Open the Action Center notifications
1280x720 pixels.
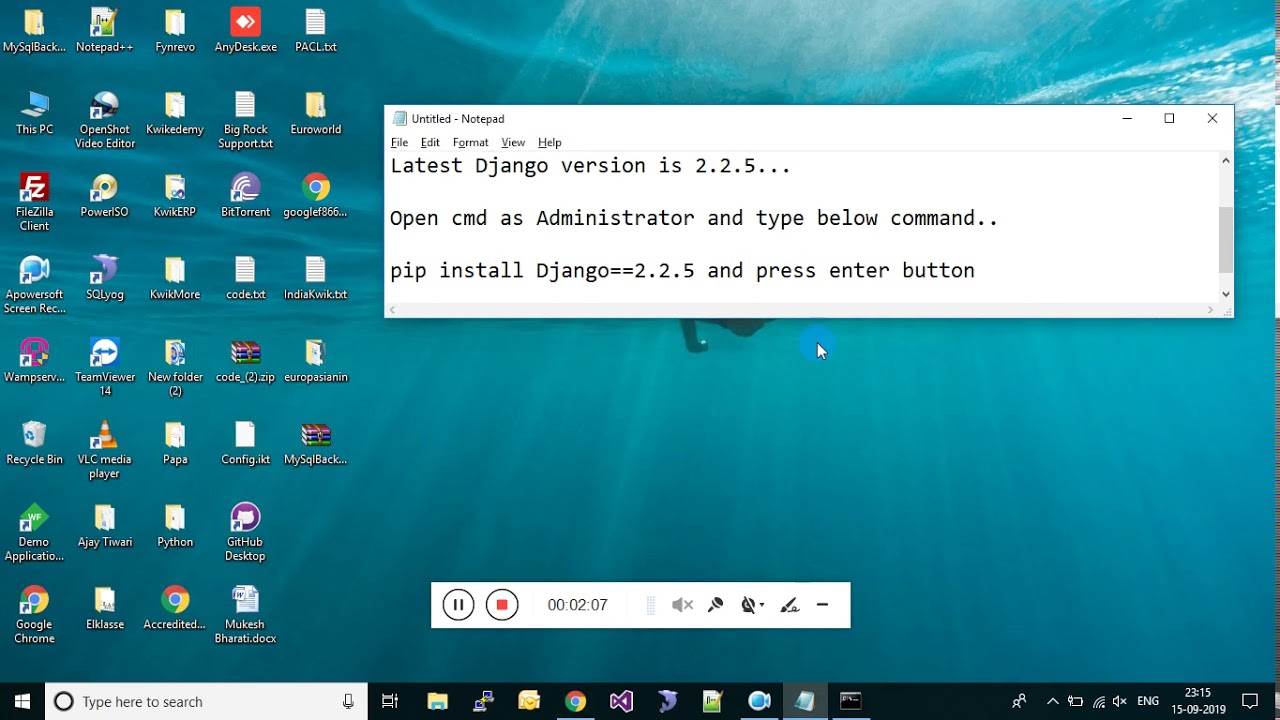1250,701
